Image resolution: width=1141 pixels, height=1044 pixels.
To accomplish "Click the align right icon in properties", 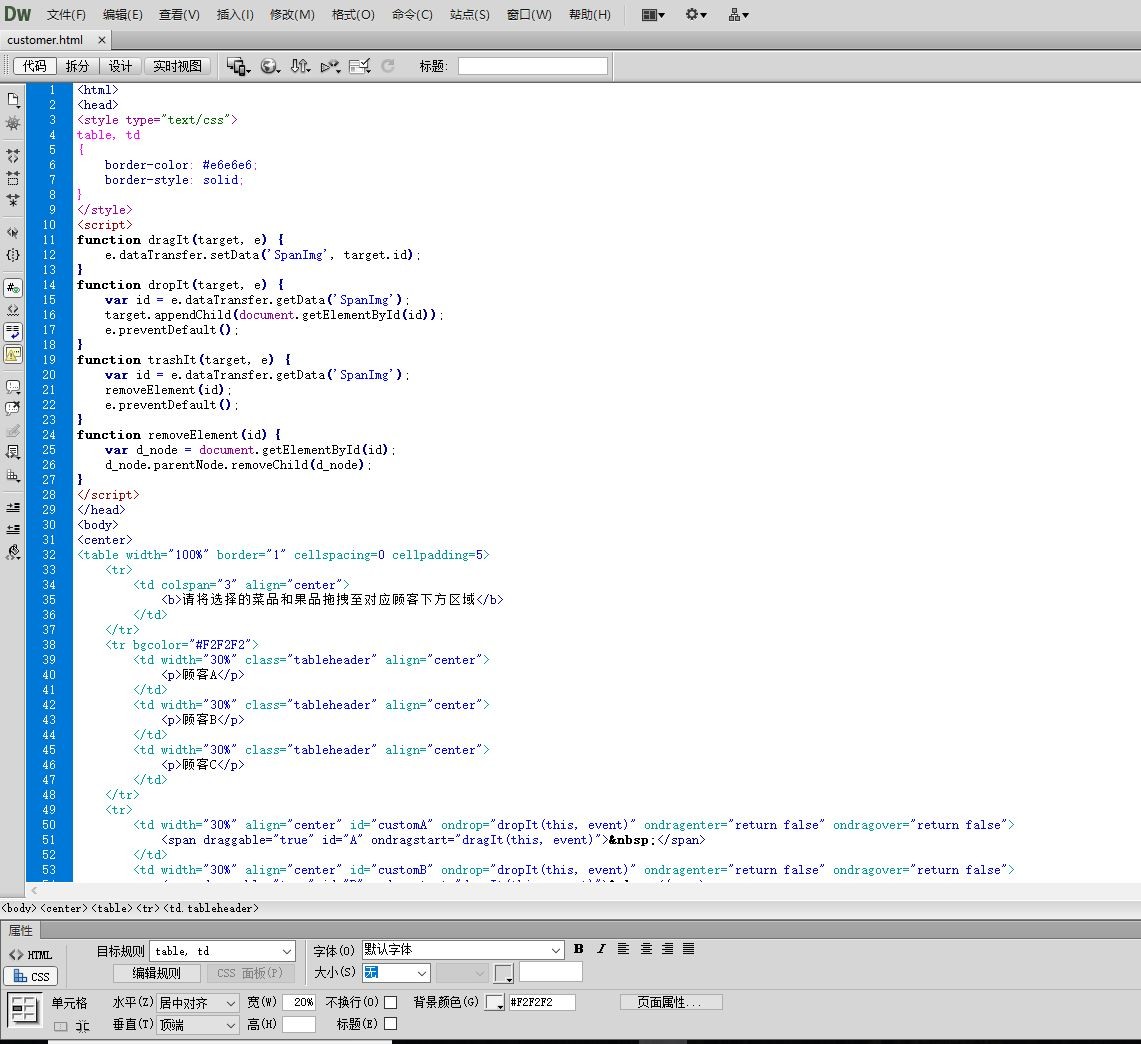I will (x=667, y=949).
